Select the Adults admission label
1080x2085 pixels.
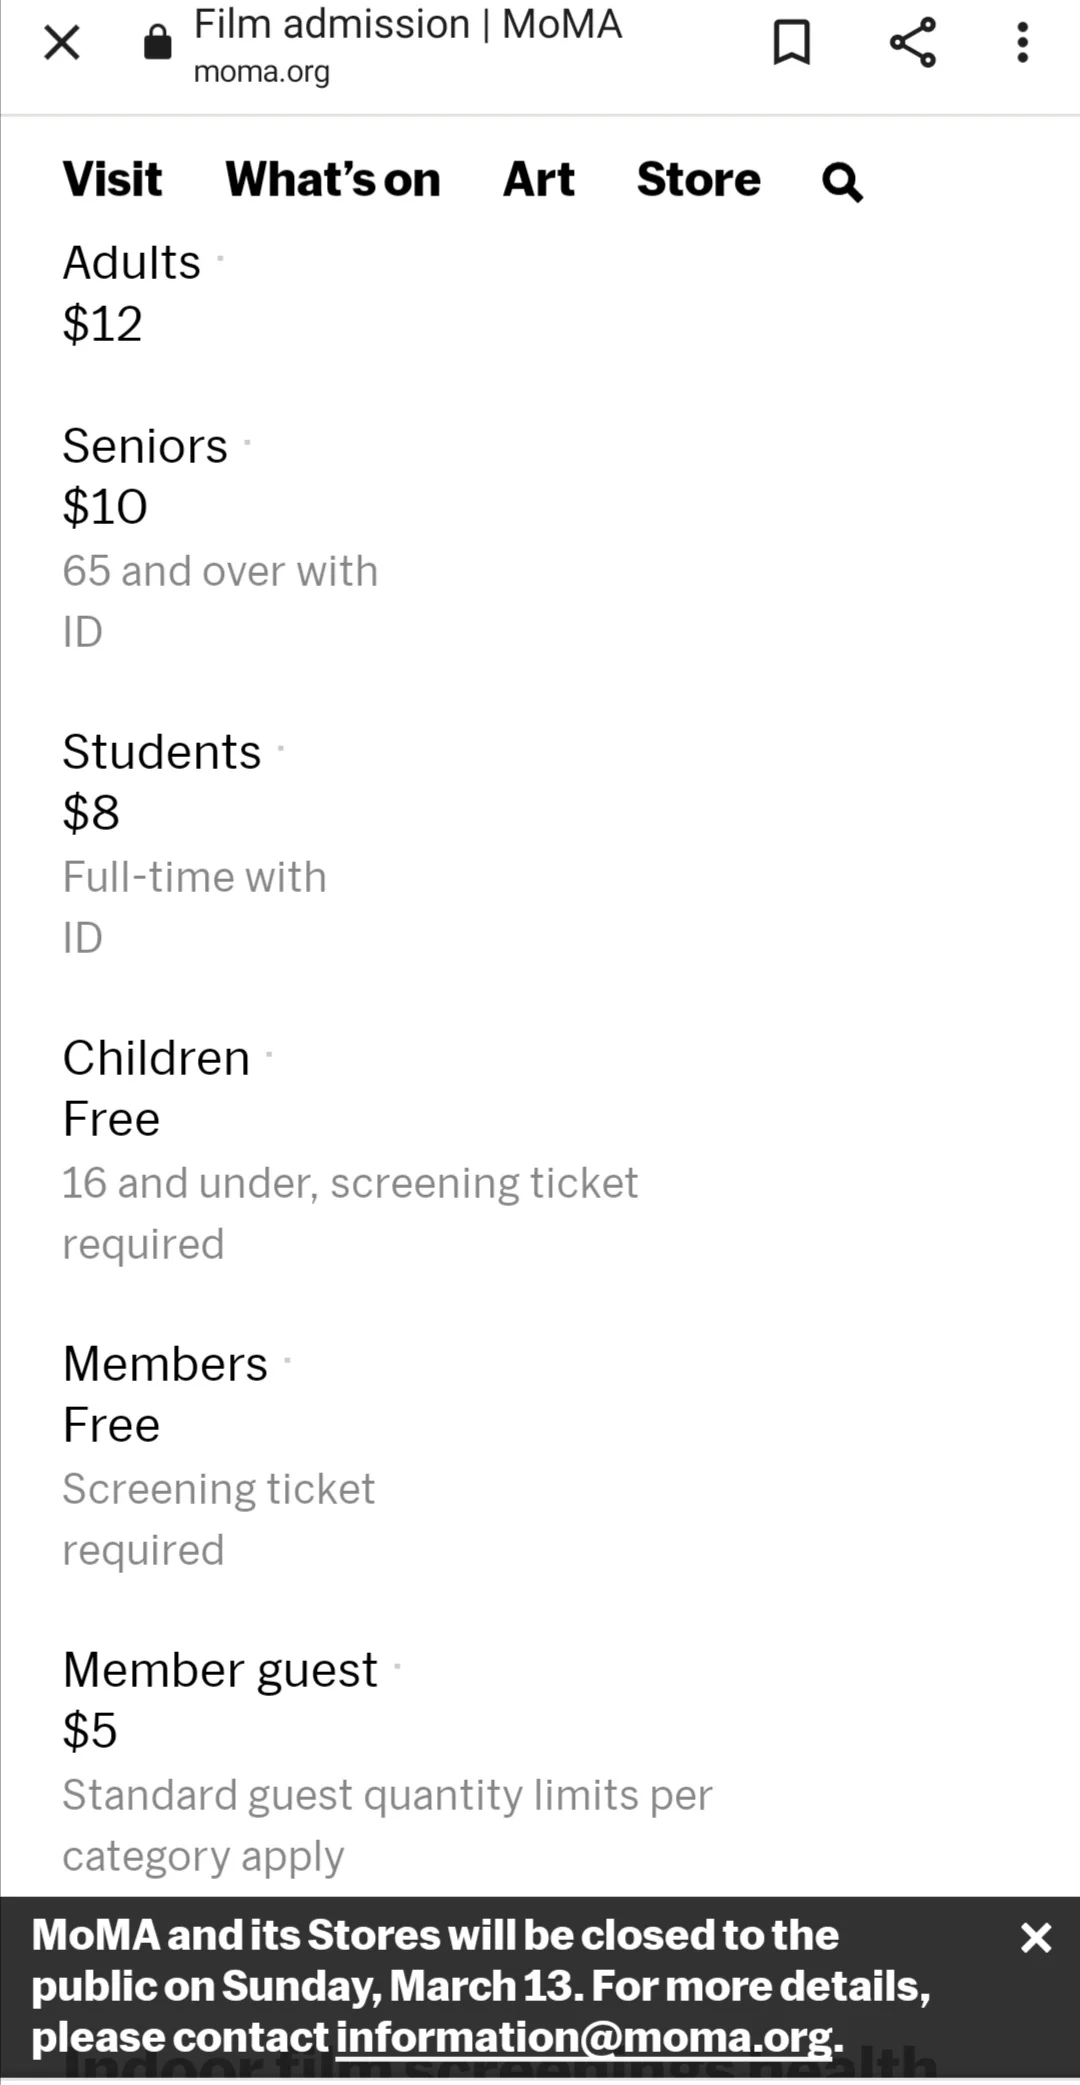tap(131, 263)
